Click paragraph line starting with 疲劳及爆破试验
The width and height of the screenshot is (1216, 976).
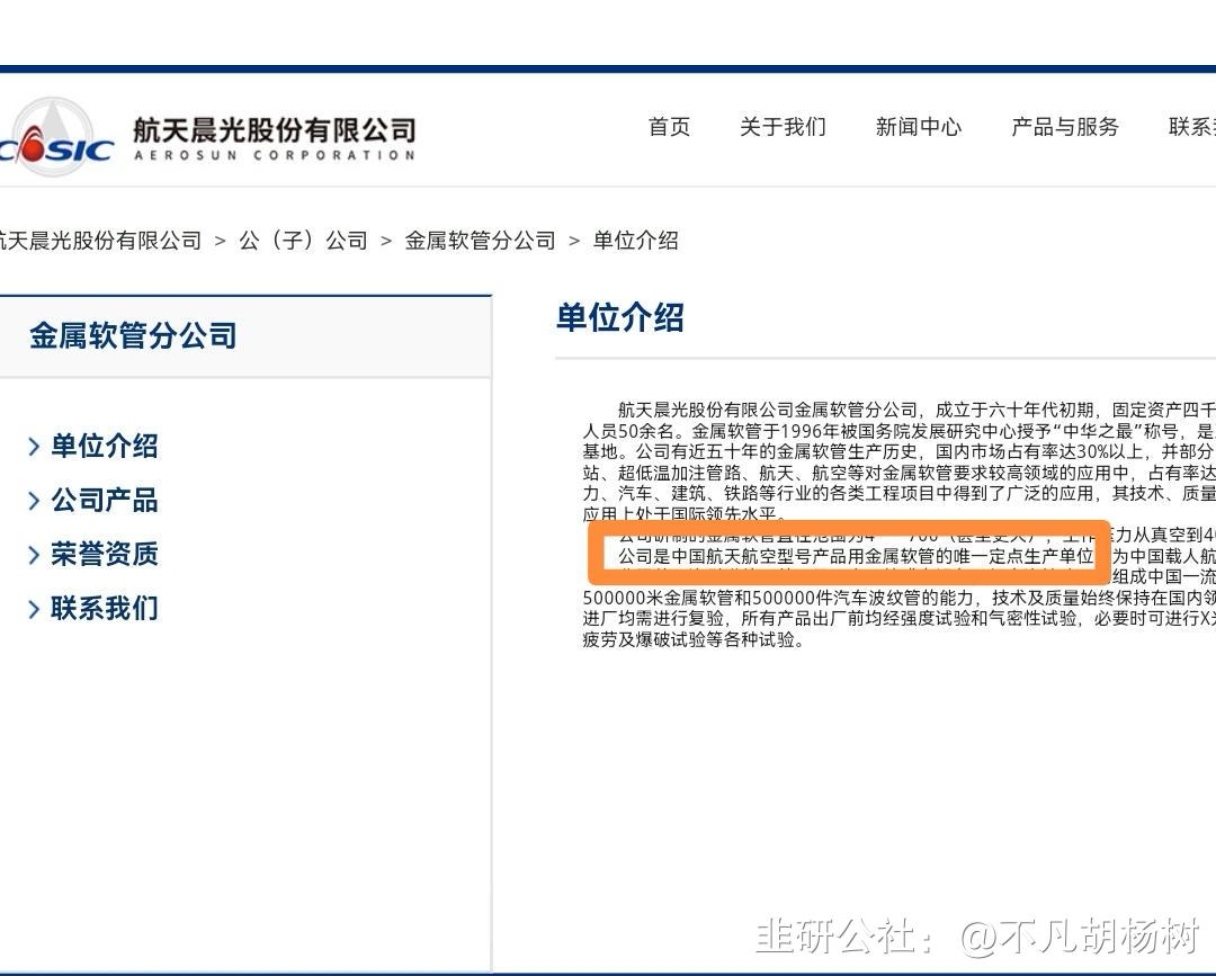point(693,638)
